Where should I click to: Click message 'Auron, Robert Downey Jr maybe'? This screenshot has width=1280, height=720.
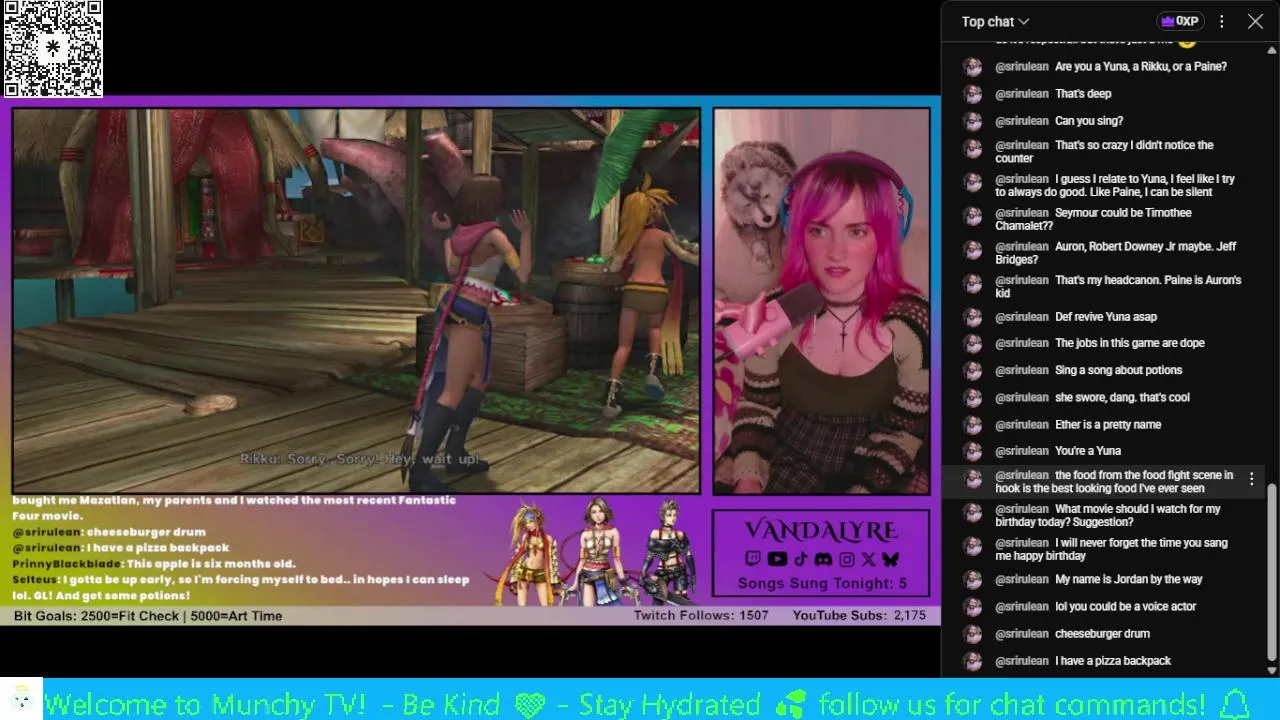pyautogui.click(x=1116, y=253)
